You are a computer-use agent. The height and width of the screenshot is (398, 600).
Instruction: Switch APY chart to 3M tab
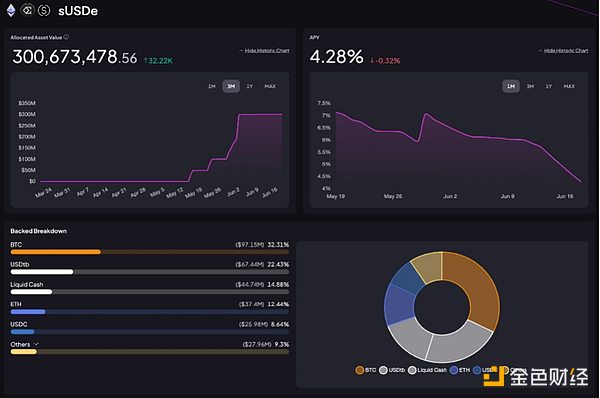530,86
